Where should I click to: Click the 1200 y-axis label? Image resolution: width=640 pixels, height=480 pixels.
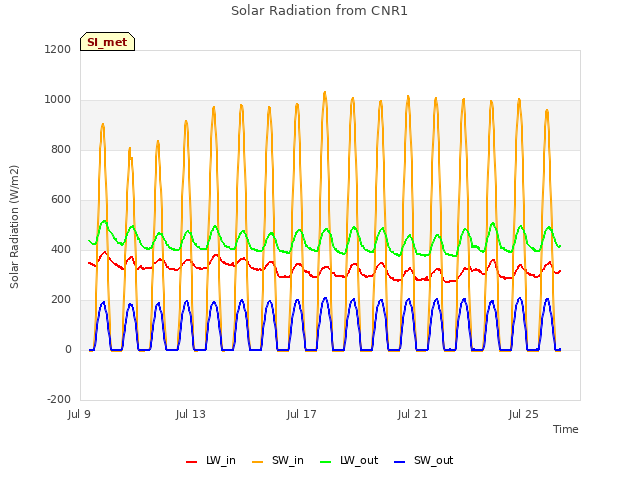point(58,49)
